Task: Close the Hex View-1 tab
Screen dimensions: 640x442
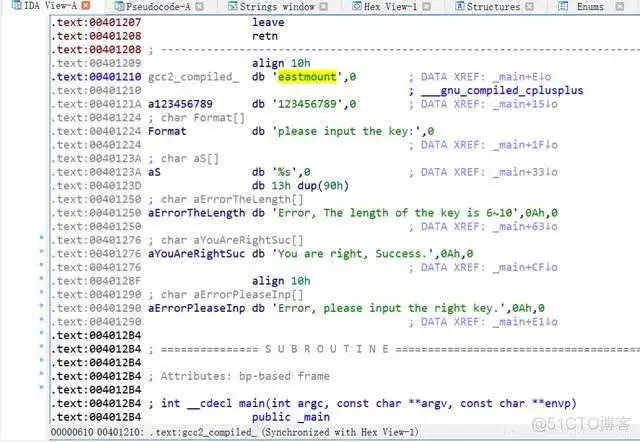Action: 426,6
